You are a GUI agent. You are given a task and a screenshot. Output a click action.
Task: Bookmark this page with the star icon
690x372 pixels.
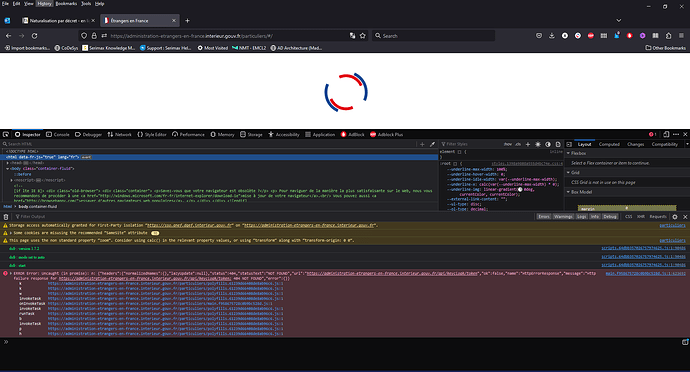[x=363, y=36]
